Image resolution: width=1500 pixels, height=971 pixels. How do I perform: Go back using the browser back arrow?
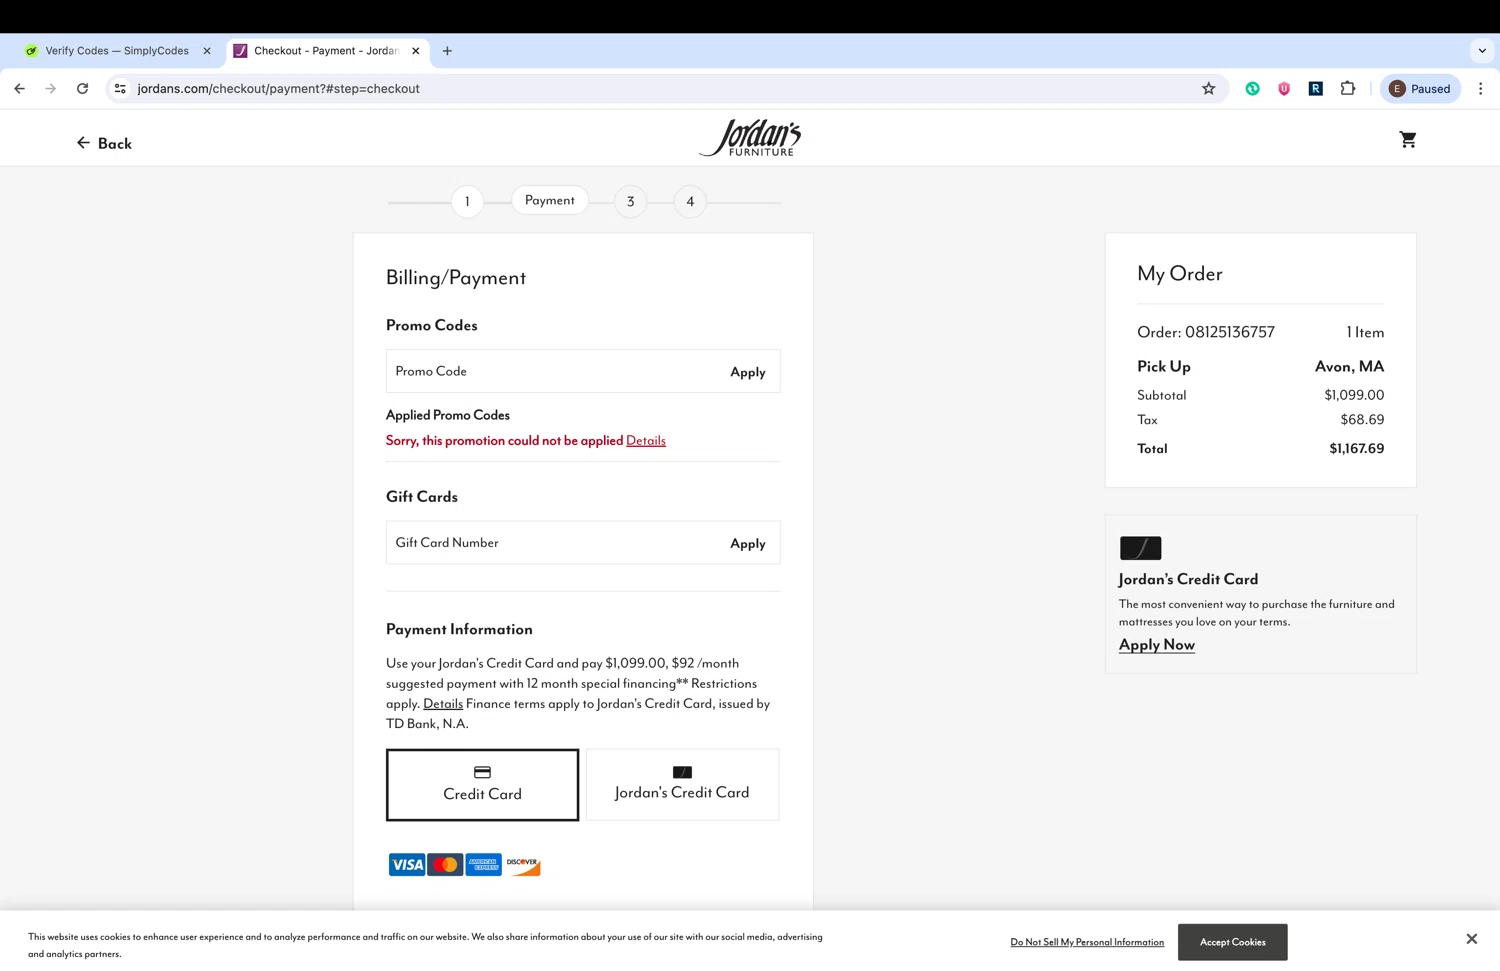(19, 88)
